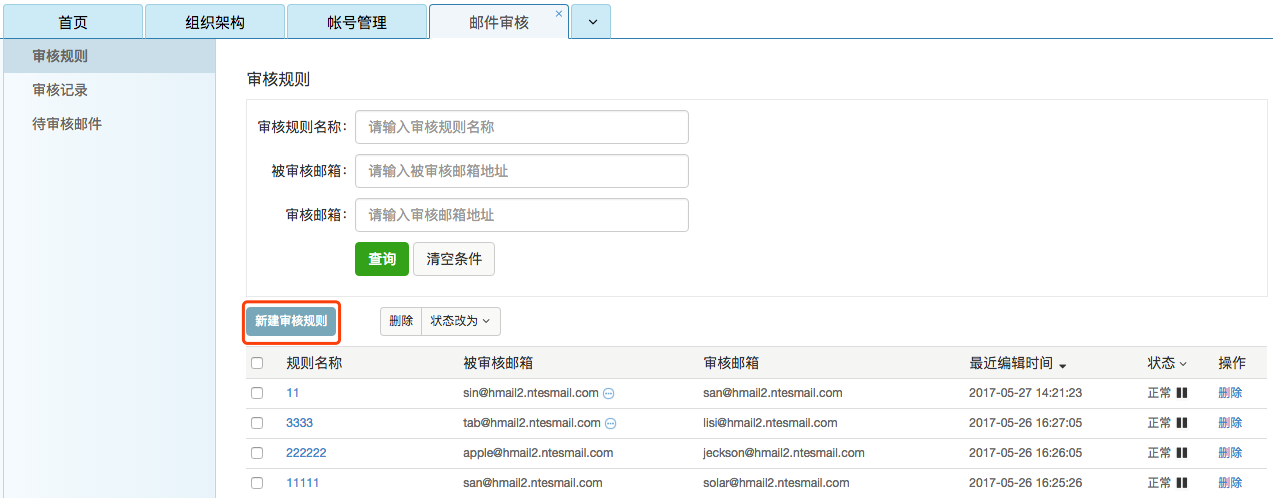Click the 新建审核规则 button
The height and width of the screenshot is (498, 1273).
290,321
